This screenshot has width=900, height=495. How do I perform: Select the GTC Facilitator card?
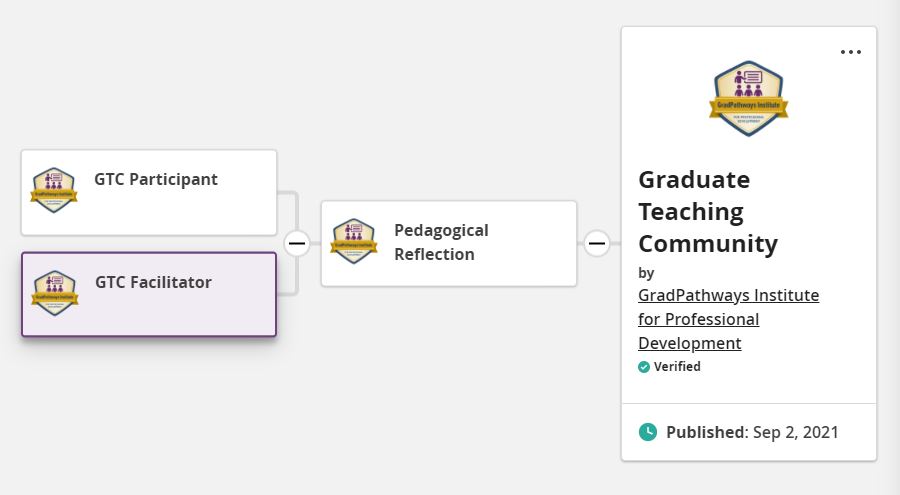(149, 294)
